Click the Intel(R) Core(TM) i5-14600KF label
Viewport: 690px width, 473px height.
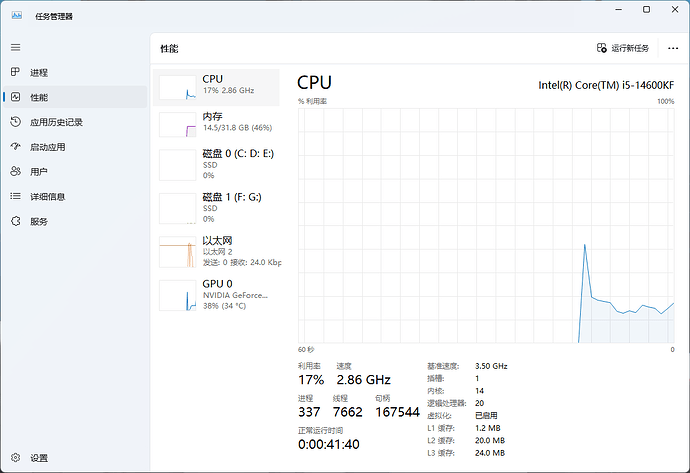pyautogui.click(x=606, y=85)
